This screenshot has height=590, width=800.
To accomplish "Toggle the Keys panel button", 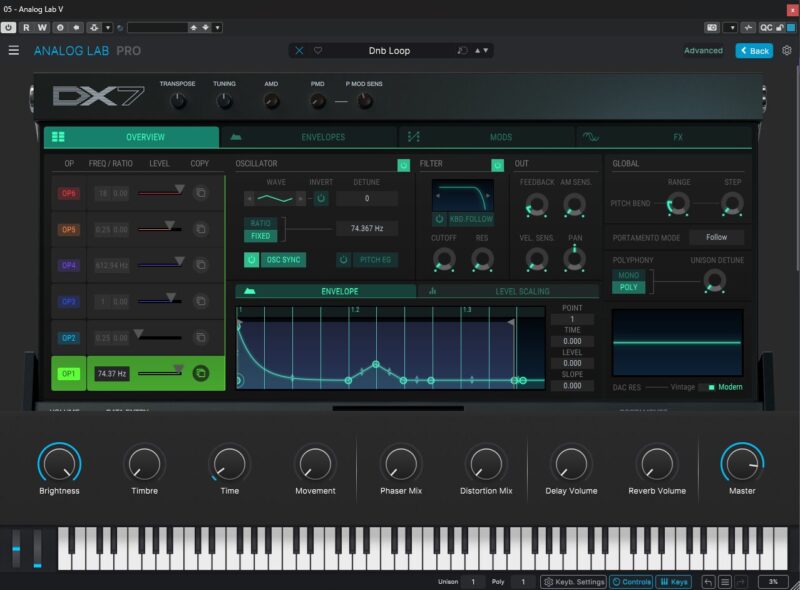I will tap(673, 582).
